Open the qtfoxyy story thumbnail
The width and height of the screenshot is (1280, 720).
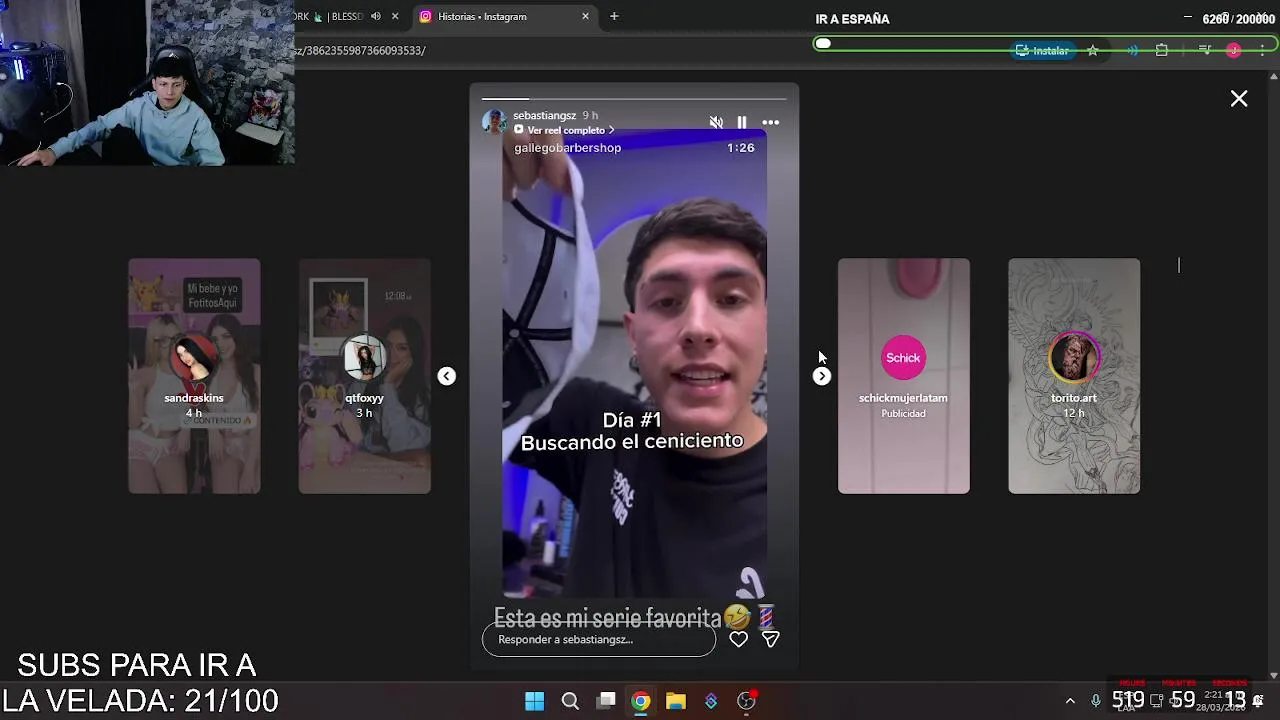coord(364,376)
